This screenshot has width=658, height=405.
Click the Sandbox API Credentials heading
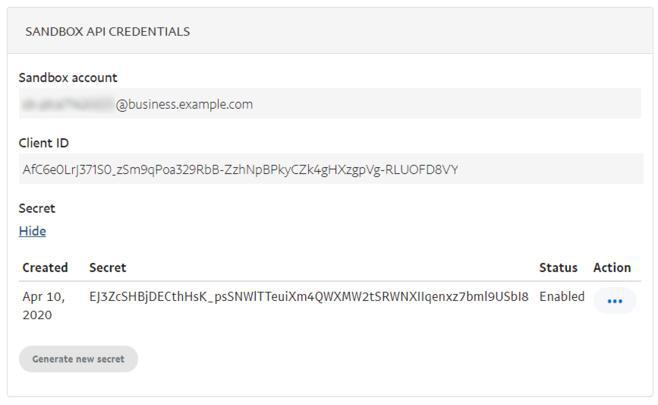pyautogui.click(x=107, y=32)
